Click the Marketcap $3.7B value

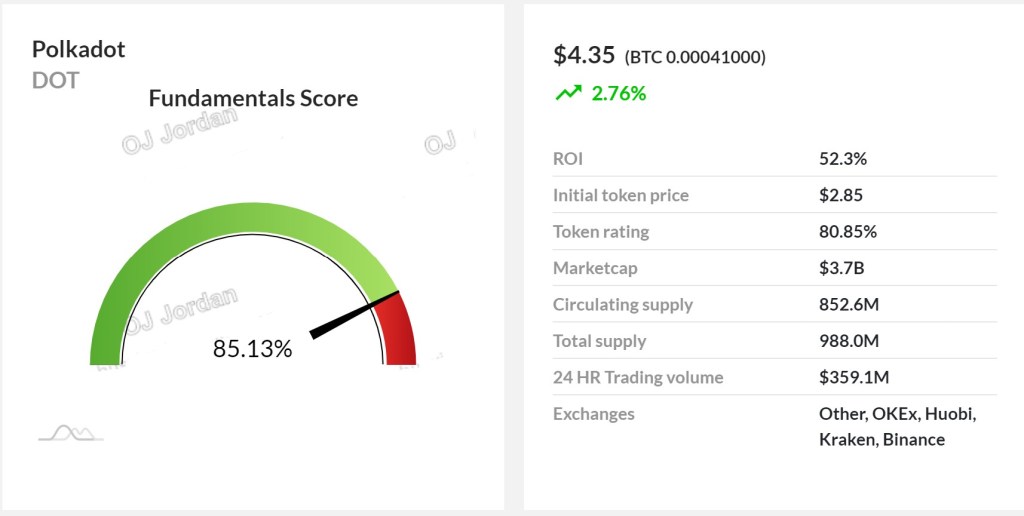pos(841,268)
